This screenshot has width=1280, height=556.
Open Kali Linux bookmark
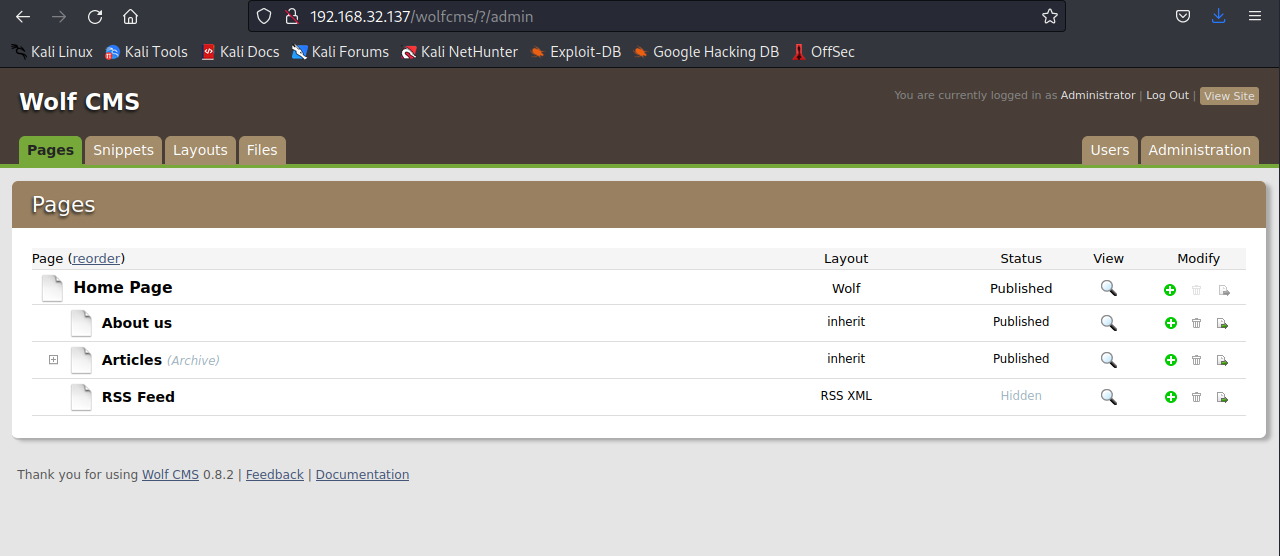(x=52, y=52)
